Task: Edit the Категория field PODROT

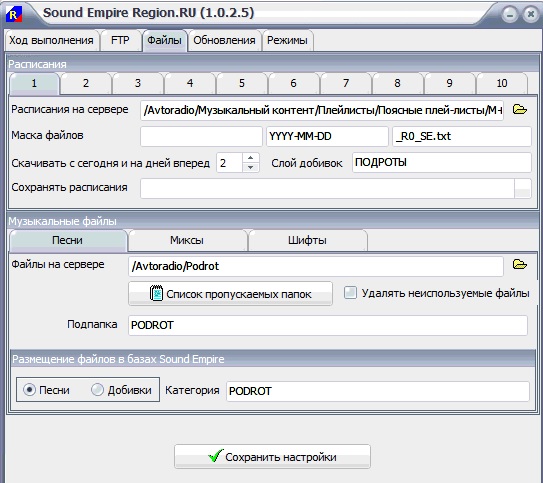Action: click(x=378, y=391)
